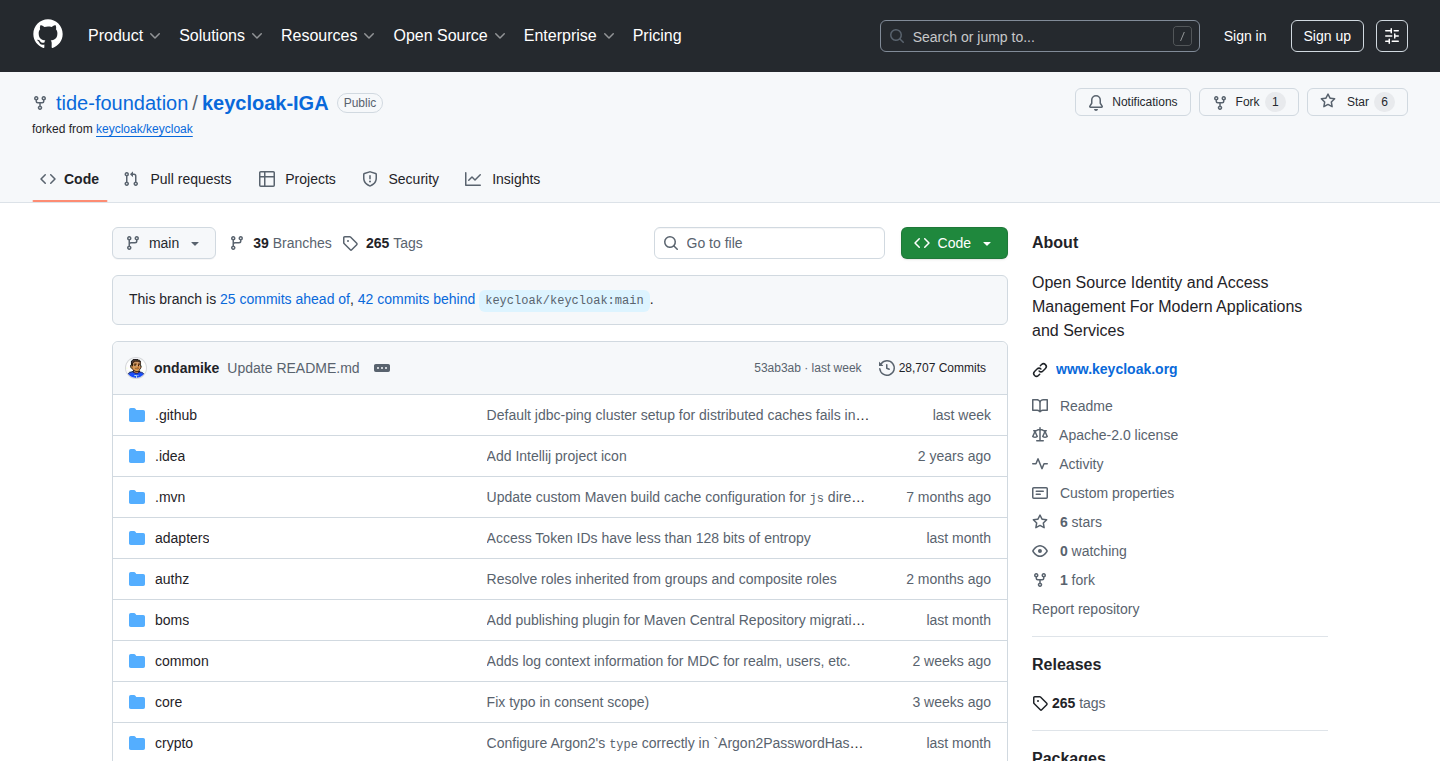Open commit hash 53ab3ab
The width and height of the screenshot is (1440, 761).
(777, 368)
